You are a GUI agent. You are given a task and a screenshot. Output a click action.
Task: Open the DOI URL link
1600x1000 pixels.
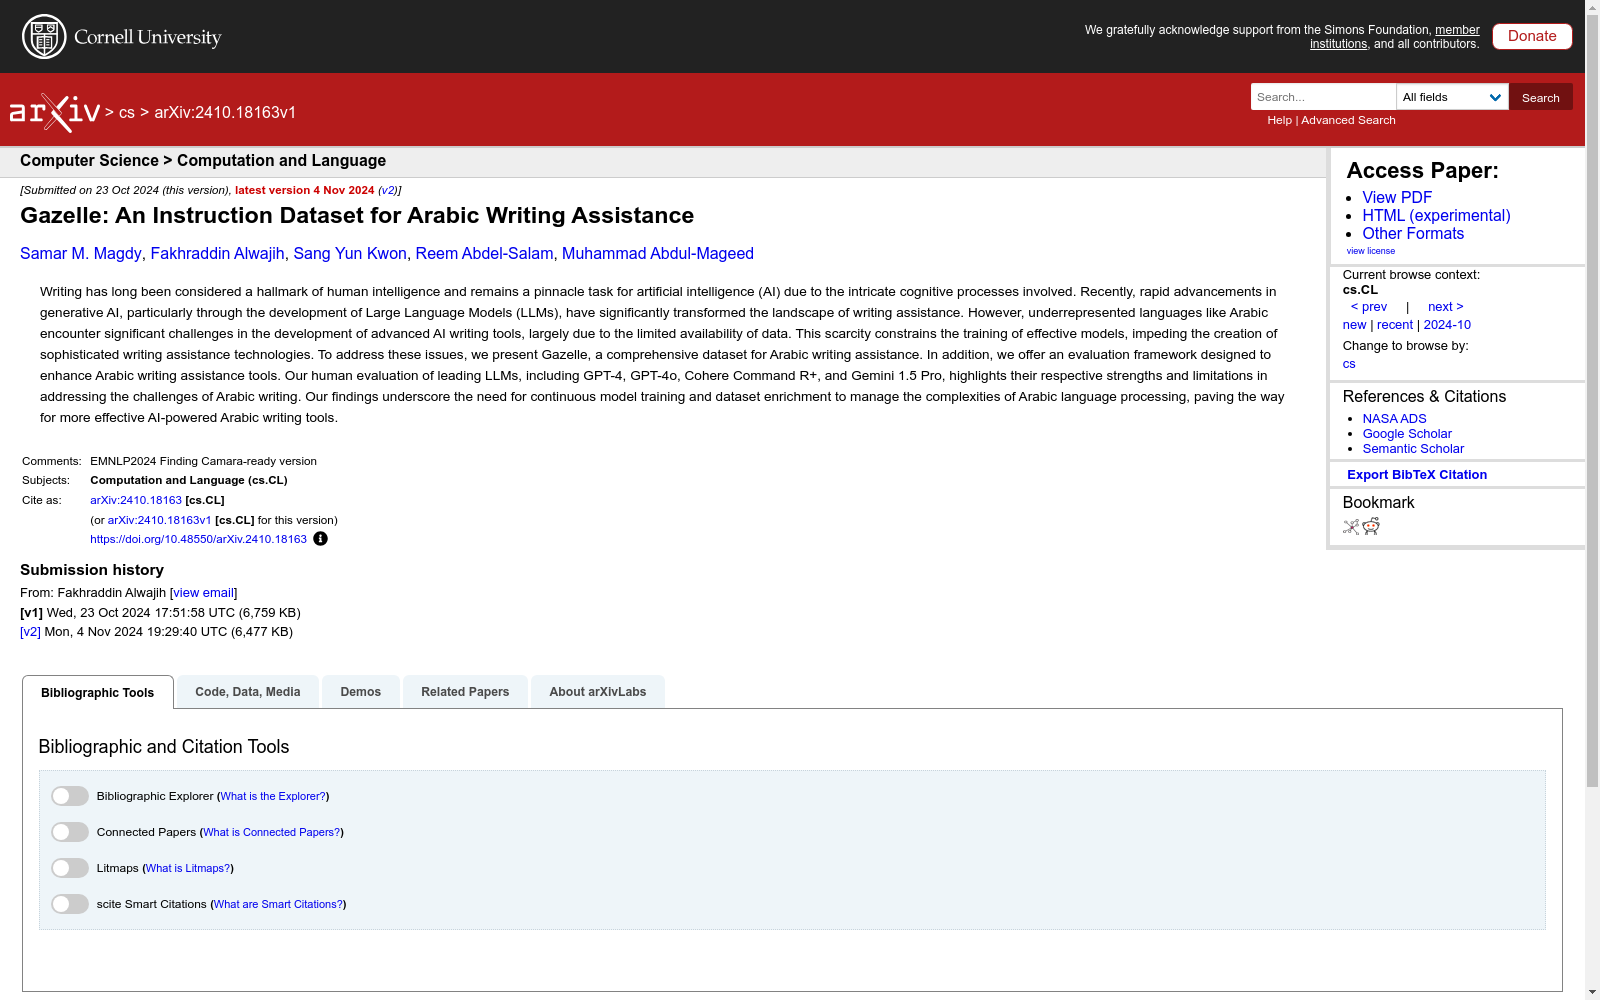click(x=198, y=539)
